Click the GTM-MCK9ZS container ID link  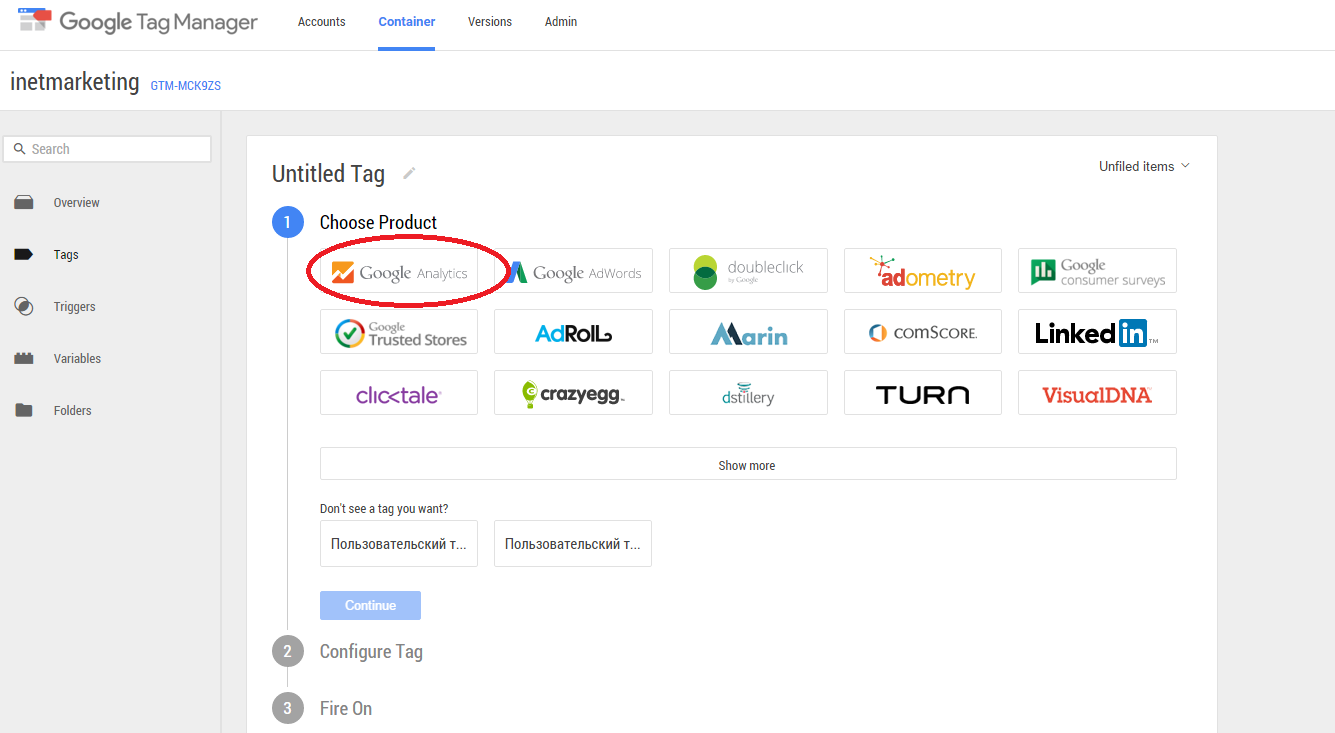click(186, 86)
